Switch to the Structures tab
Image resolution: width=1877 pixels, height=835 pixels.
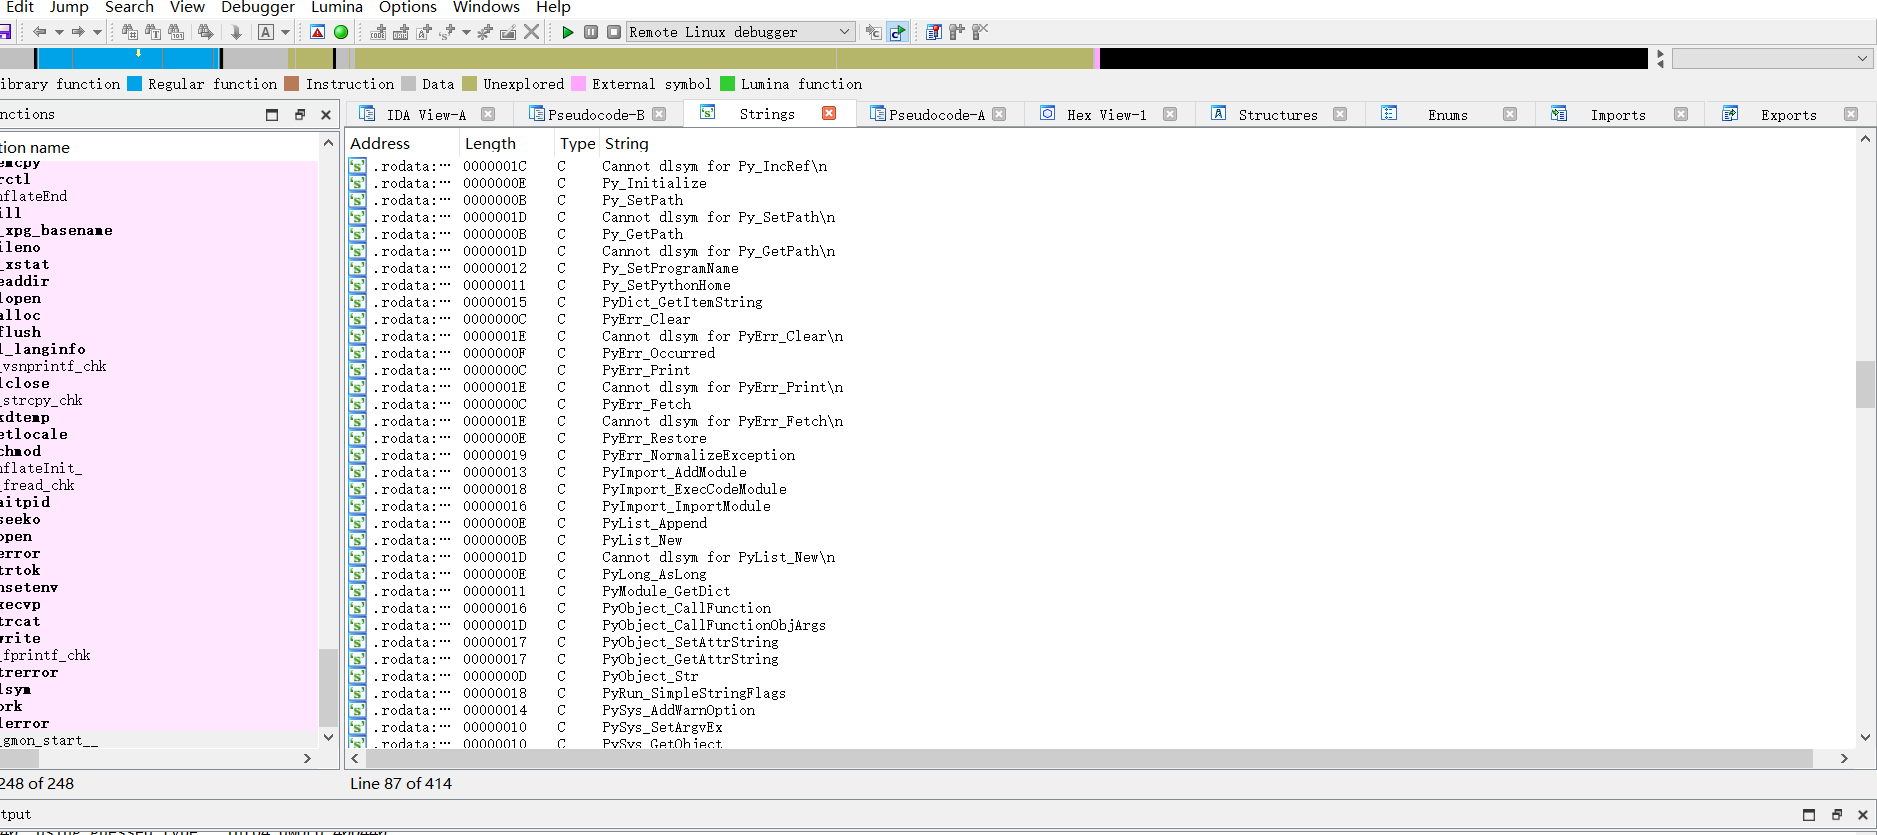(x=1278, y=115)
